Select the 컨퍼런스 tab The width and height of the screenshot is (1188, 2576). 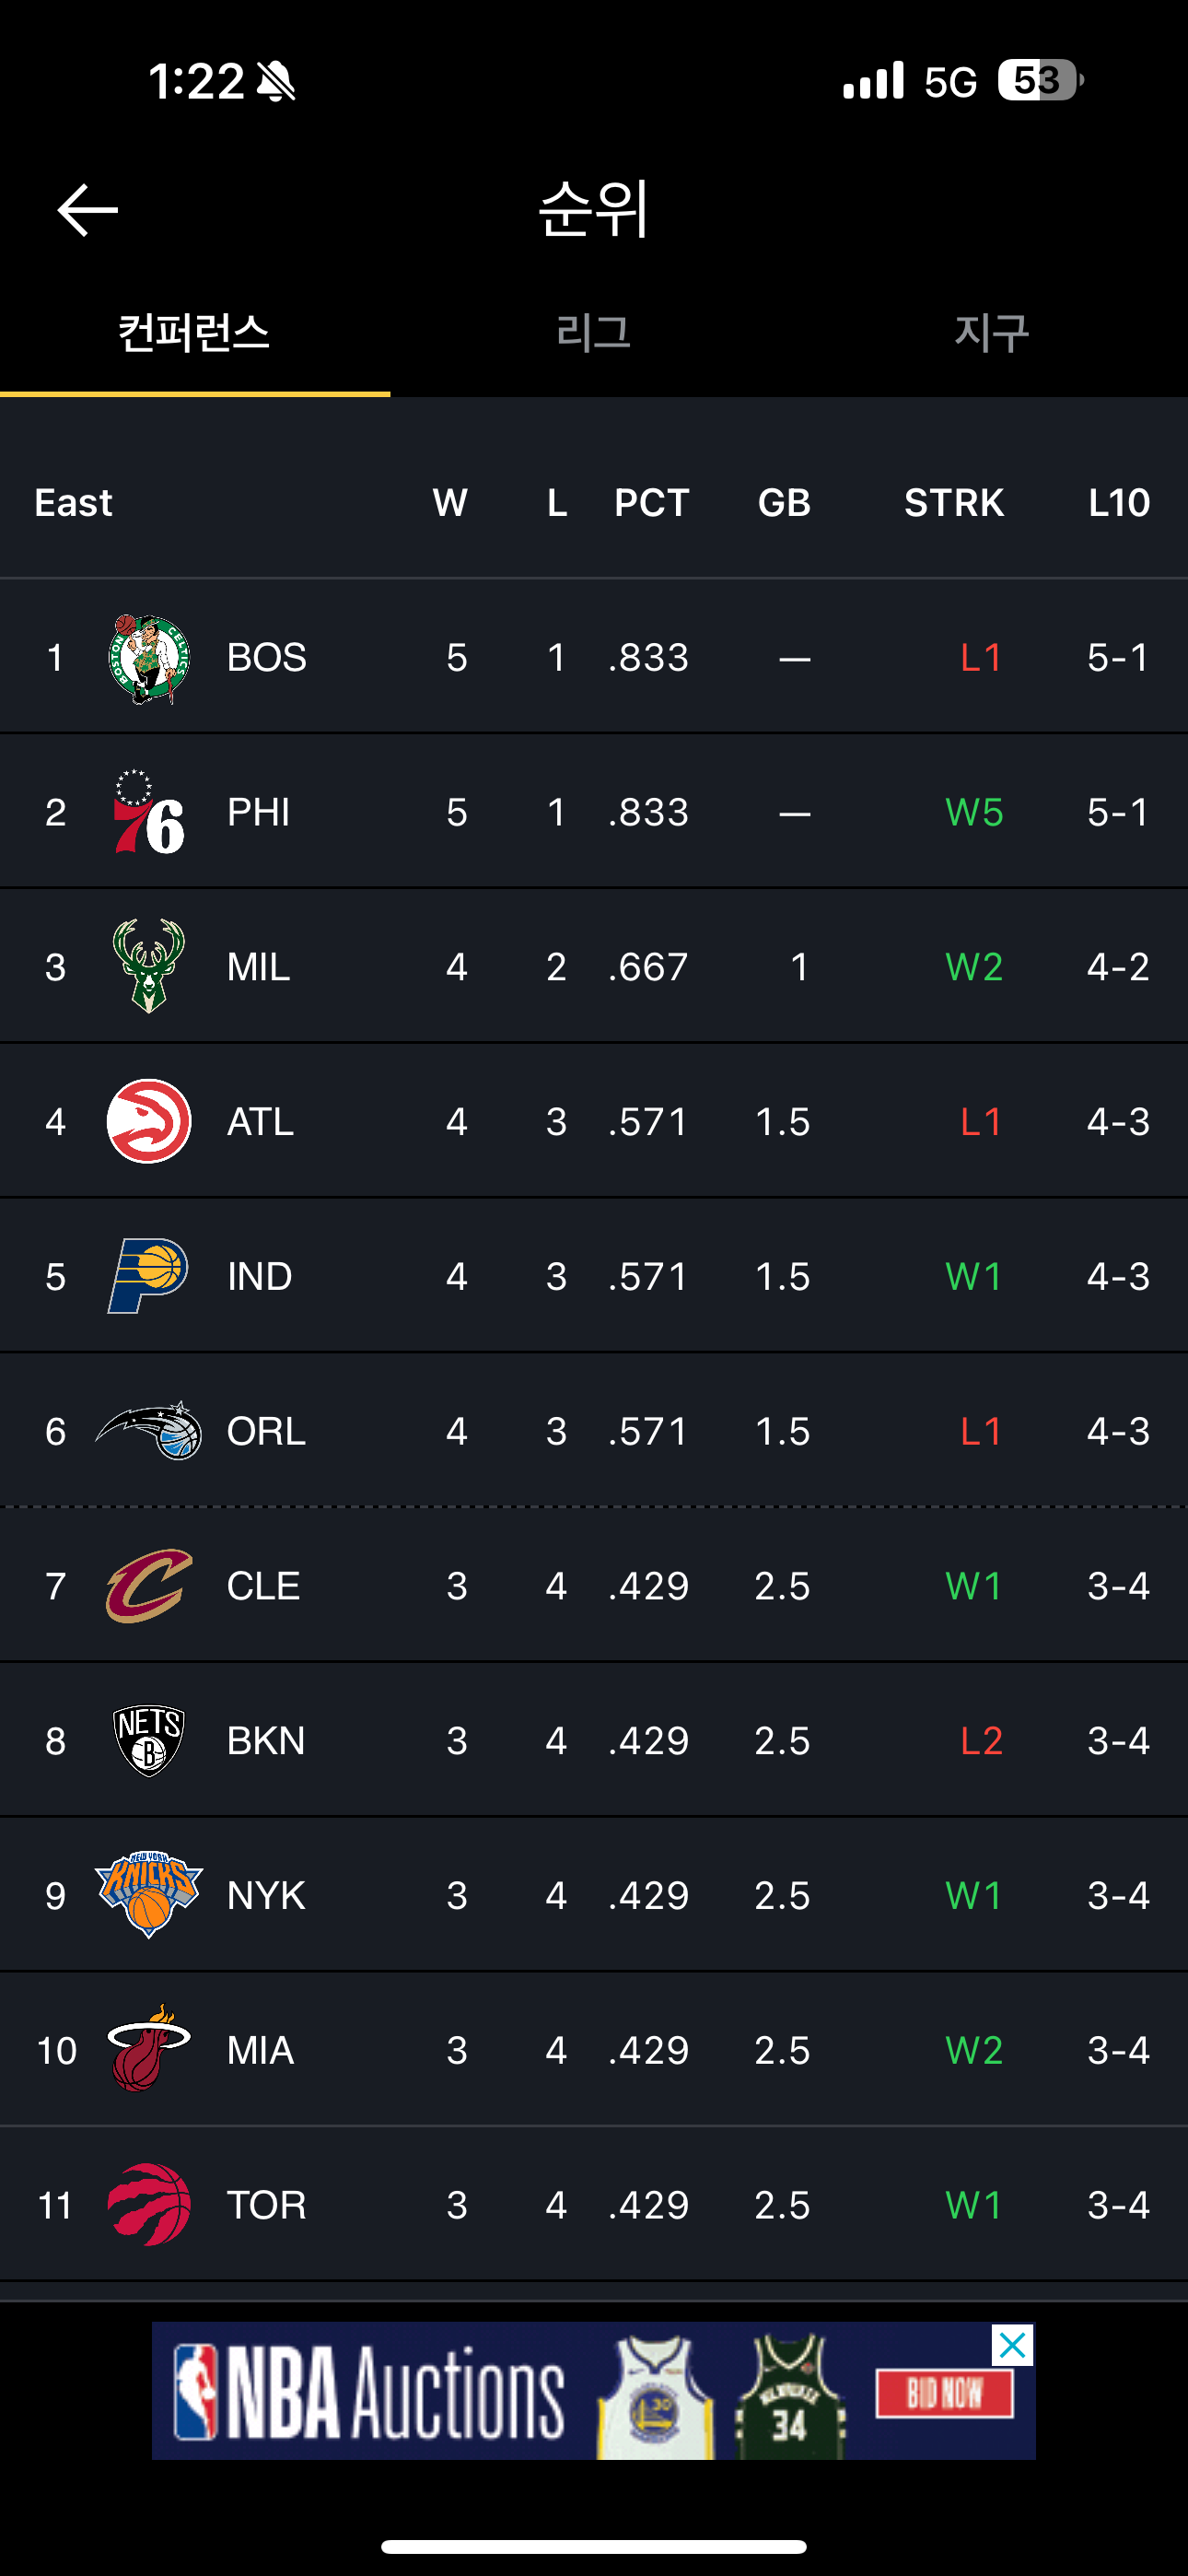click(194, 333)
